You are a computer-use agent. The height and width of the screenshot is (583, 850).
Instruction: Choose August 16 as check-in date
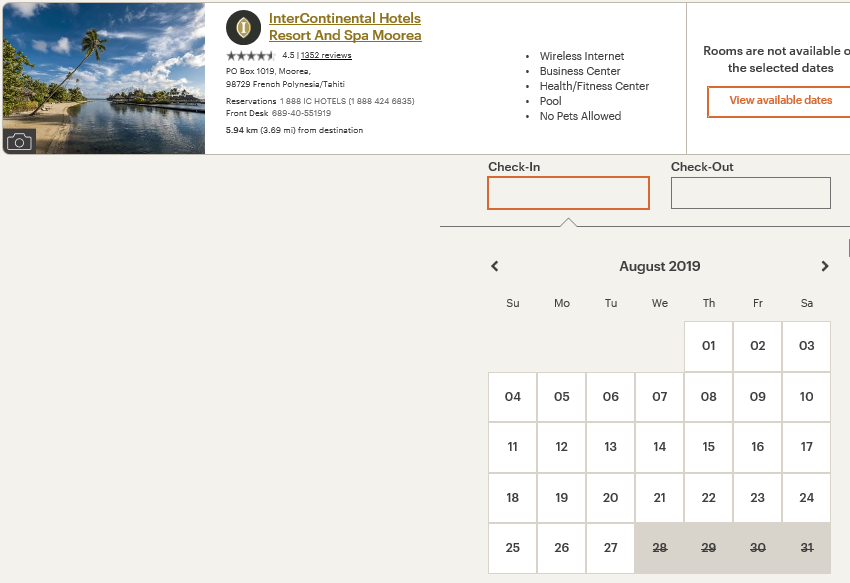(x=757, y=447)
